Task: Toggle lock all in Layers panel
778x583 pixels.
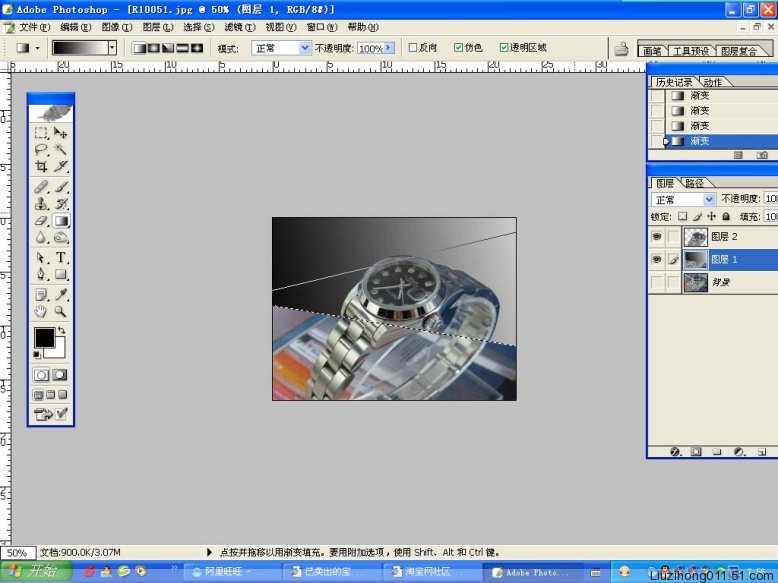Action: (726, 216)
